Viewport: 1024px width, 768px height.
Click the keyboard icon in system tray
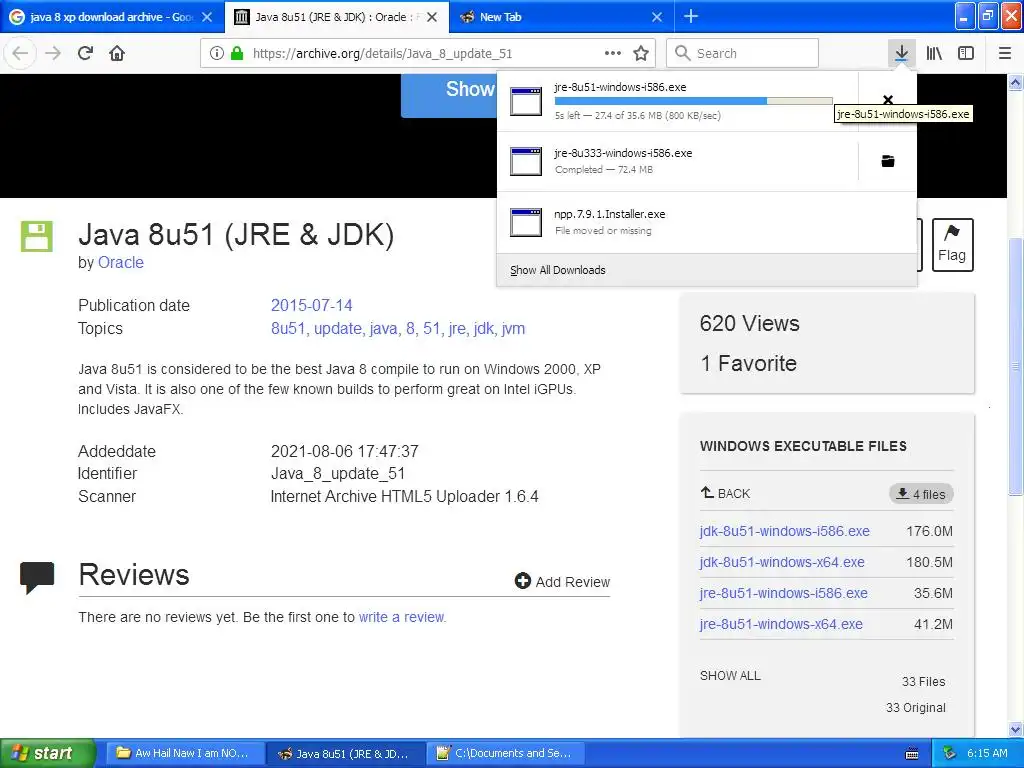click(912, 754)
